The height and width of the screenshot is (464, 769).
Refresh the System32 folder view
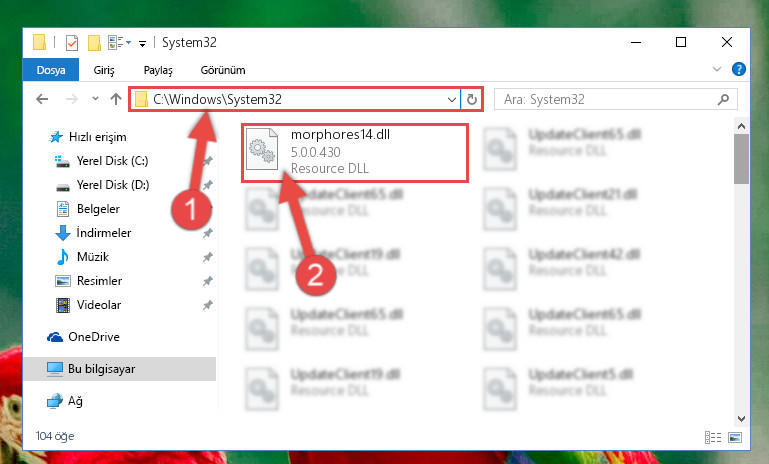pos(472,100)
